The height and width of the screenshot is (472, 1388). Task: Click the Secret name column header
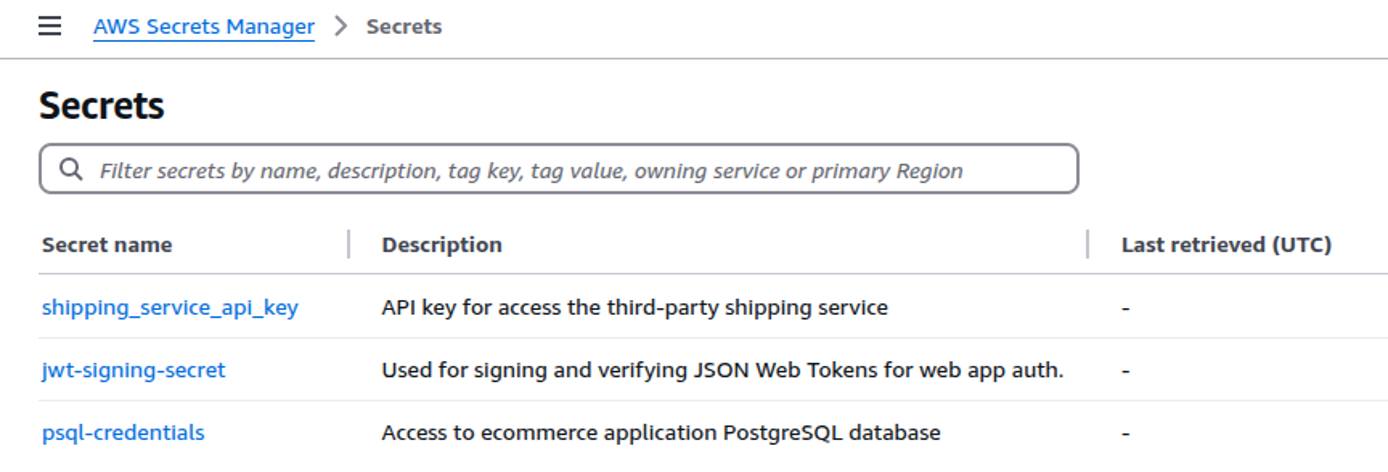[107, 245]
